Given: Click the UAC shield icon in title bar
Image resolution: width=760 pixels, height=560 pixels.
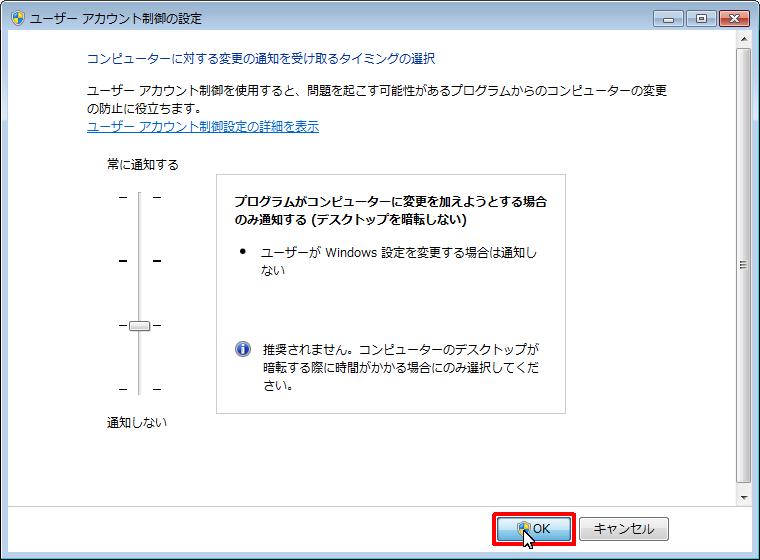Looking at the screenshot, I should pyautogui.click(x=18, y=19).
